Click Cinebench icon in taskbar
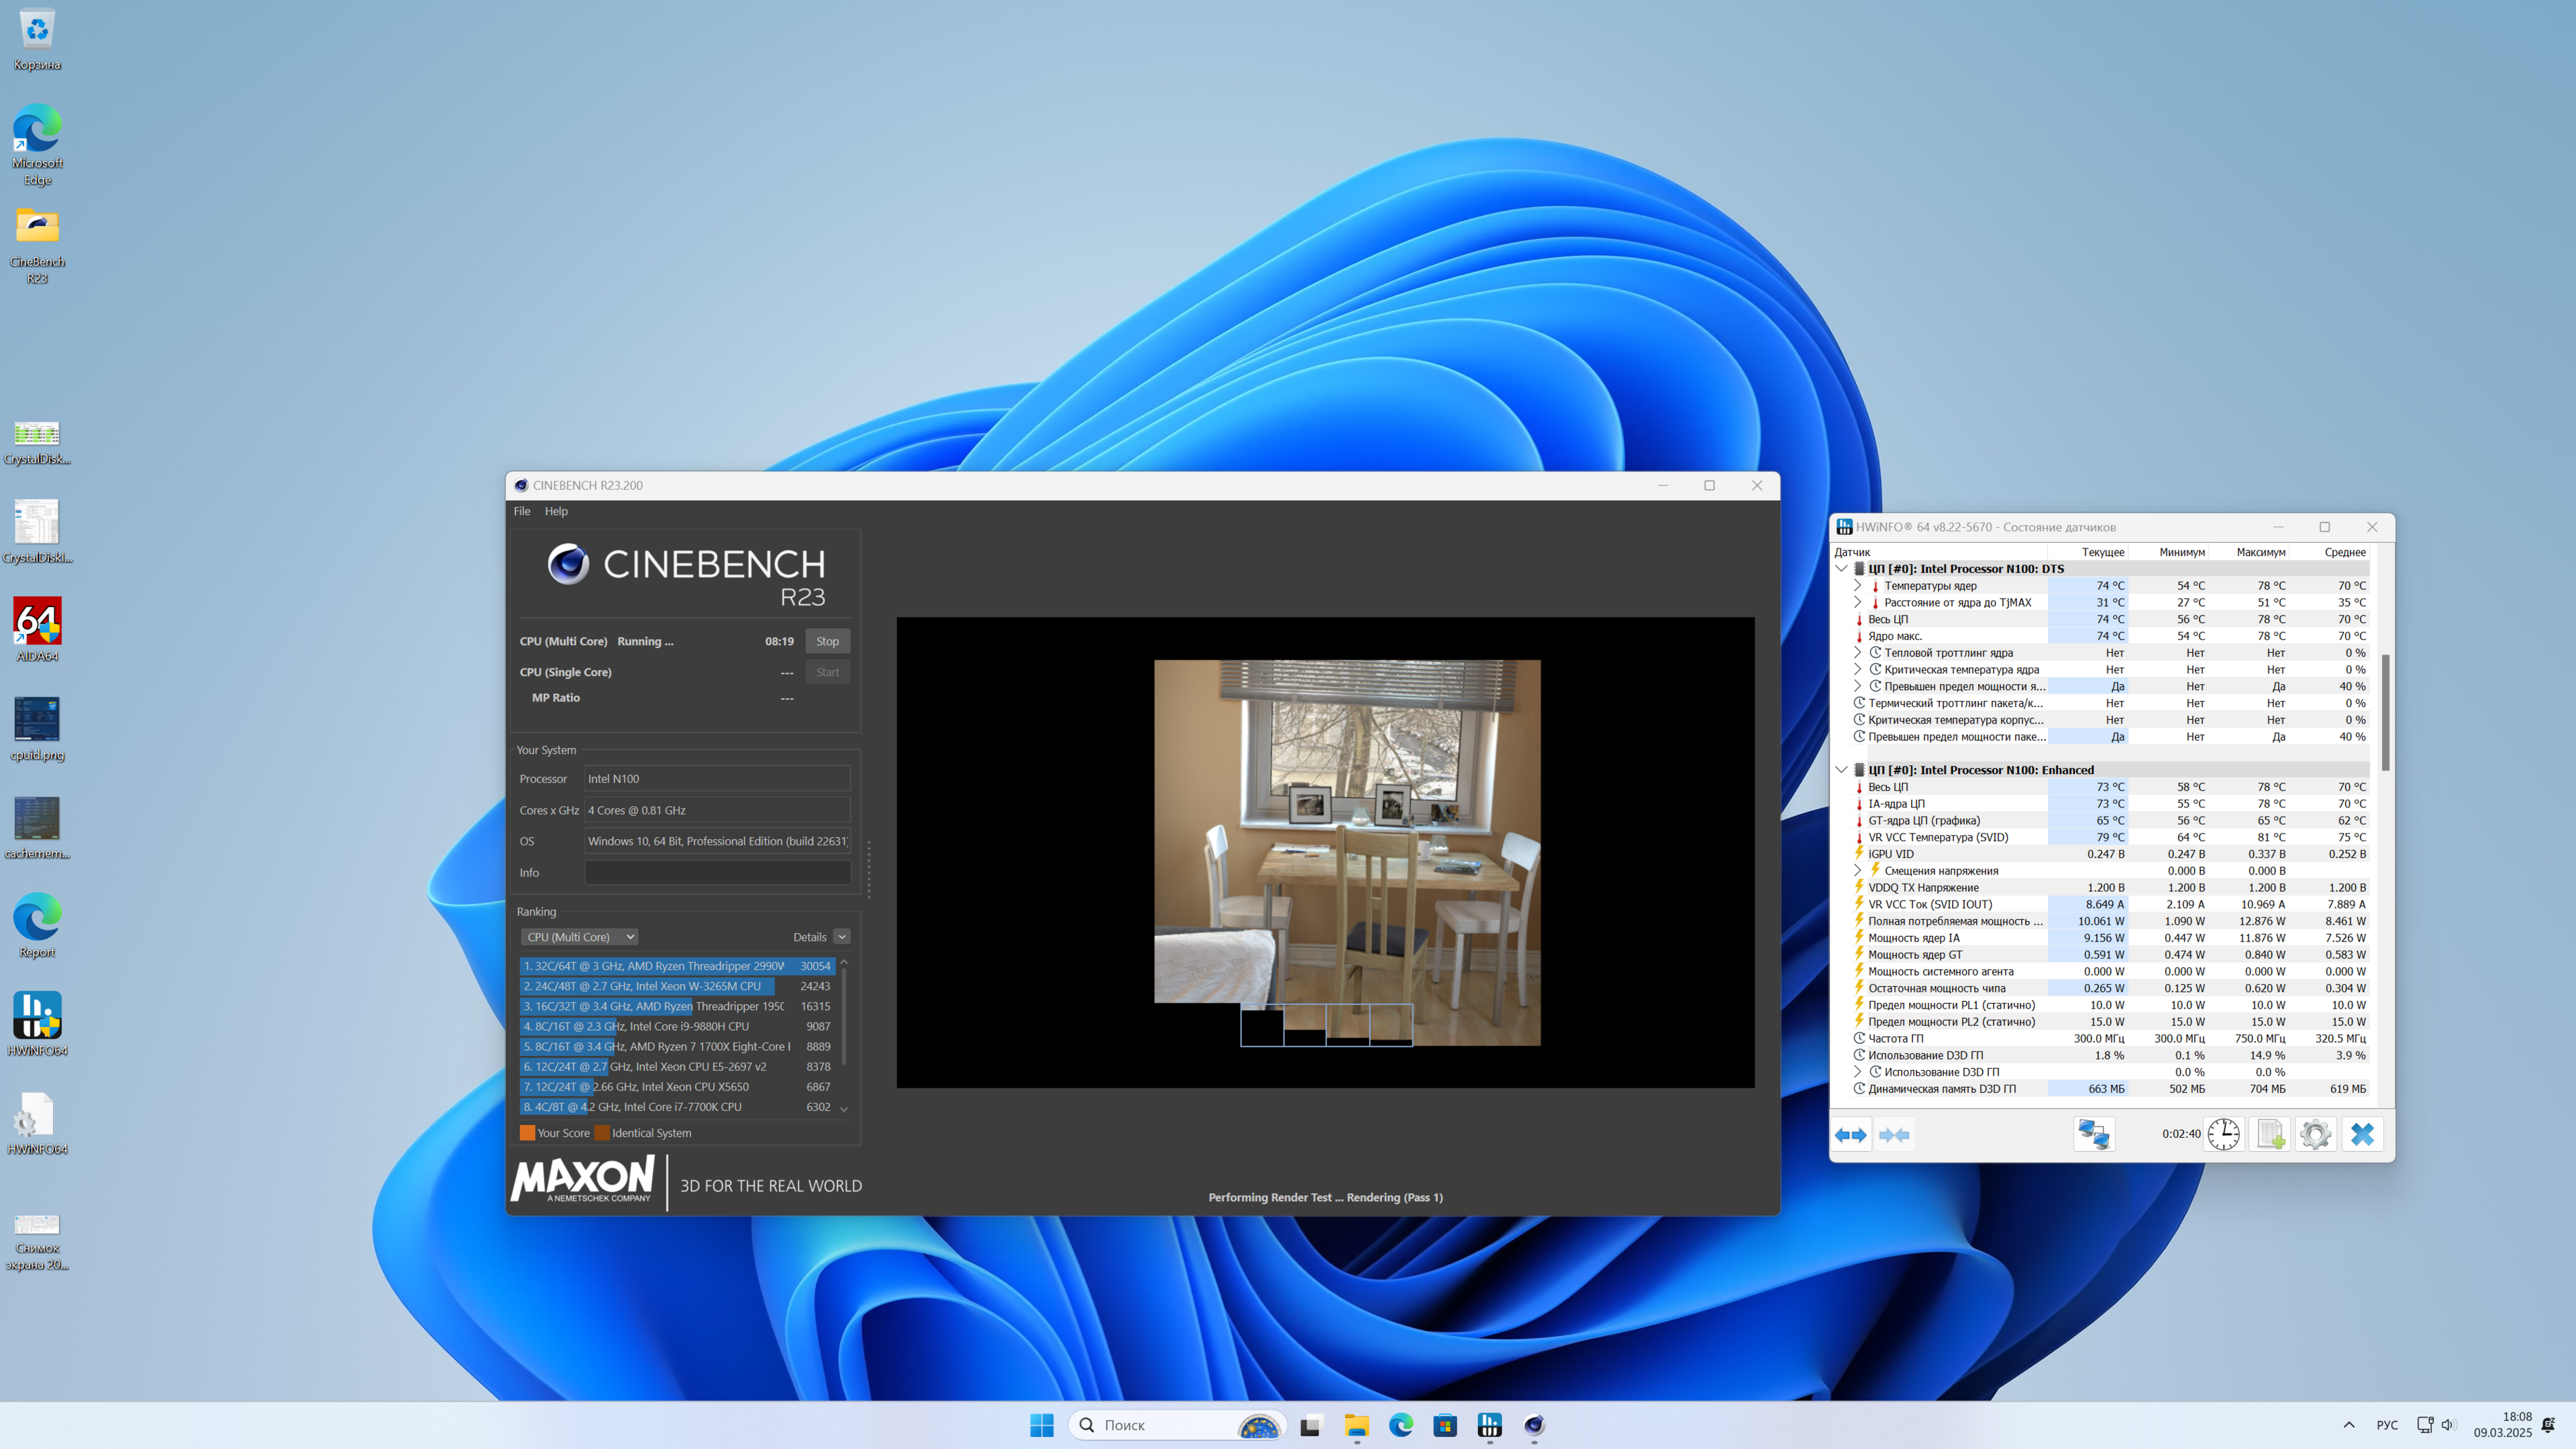 [1534, 1425]
